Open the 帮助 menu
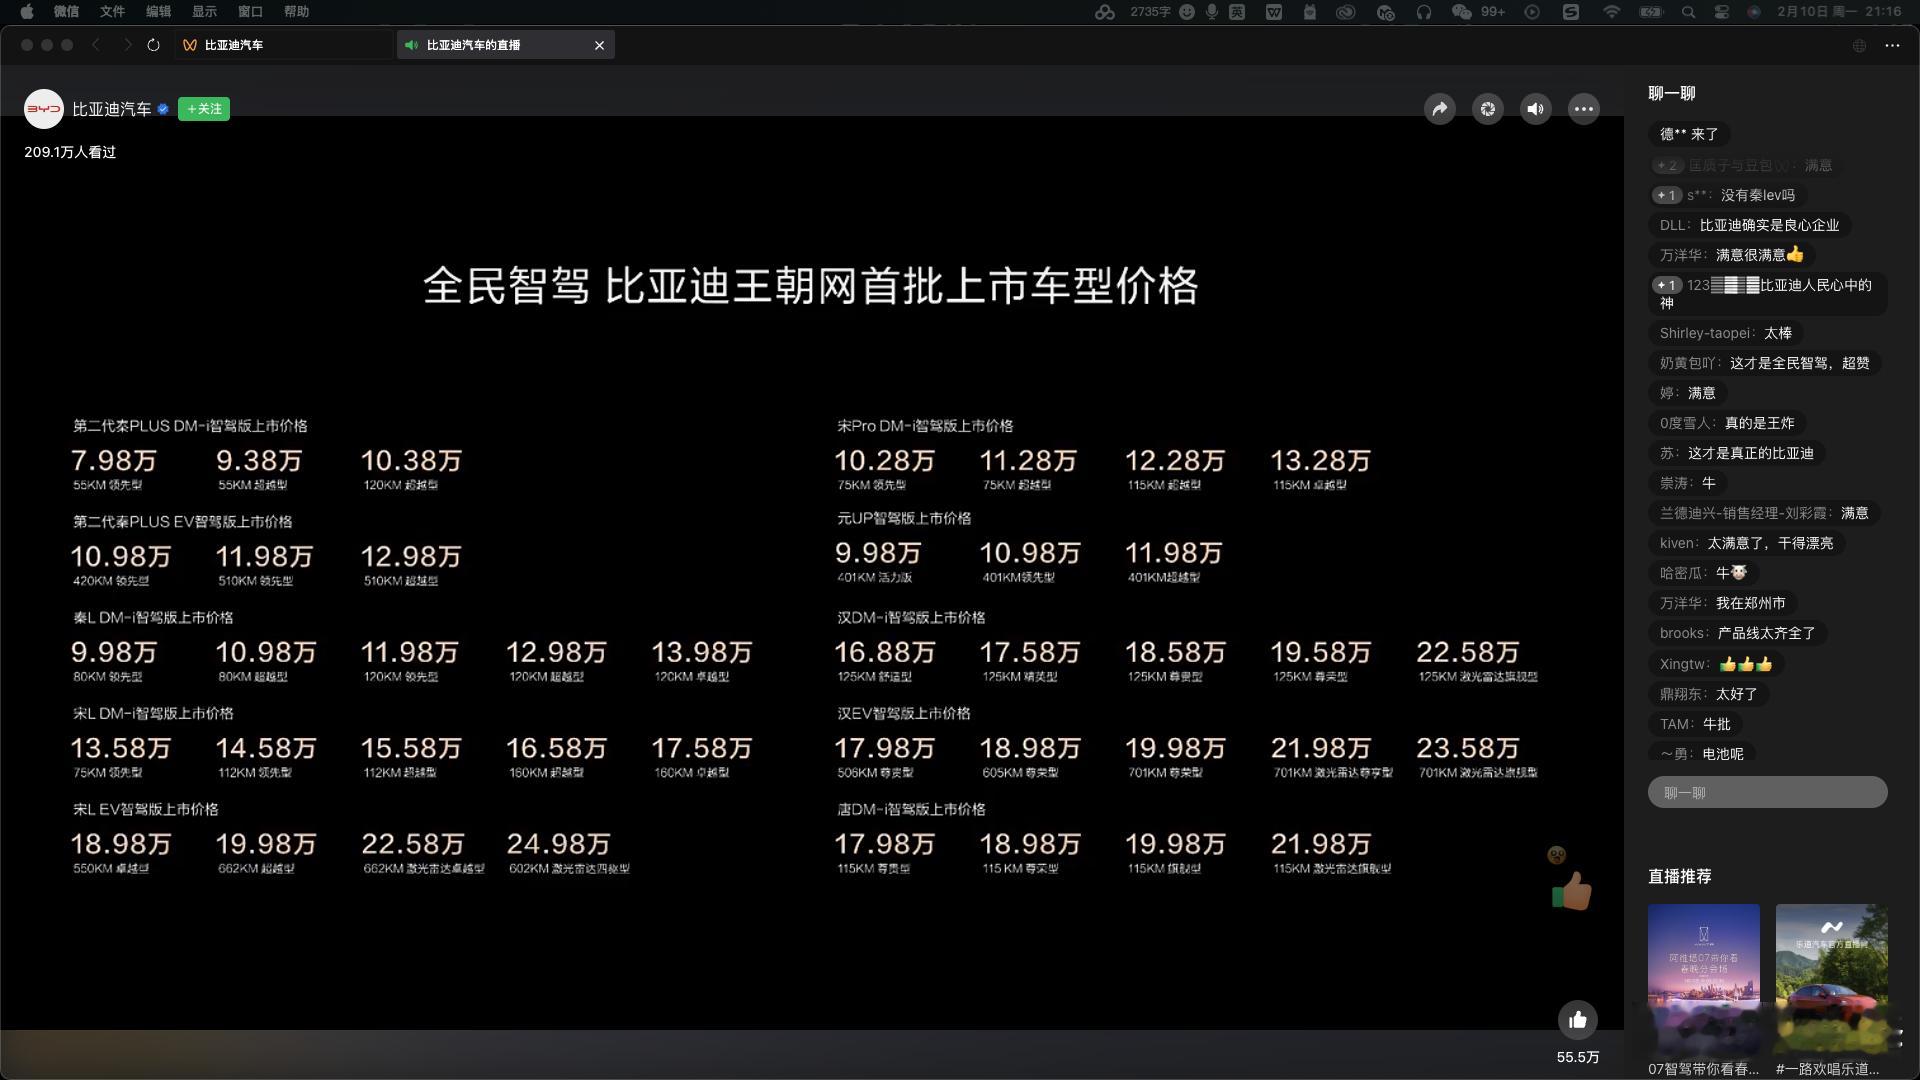Image resolution: width=1920 pixels, height=1080 pixels. pos(296,12)
